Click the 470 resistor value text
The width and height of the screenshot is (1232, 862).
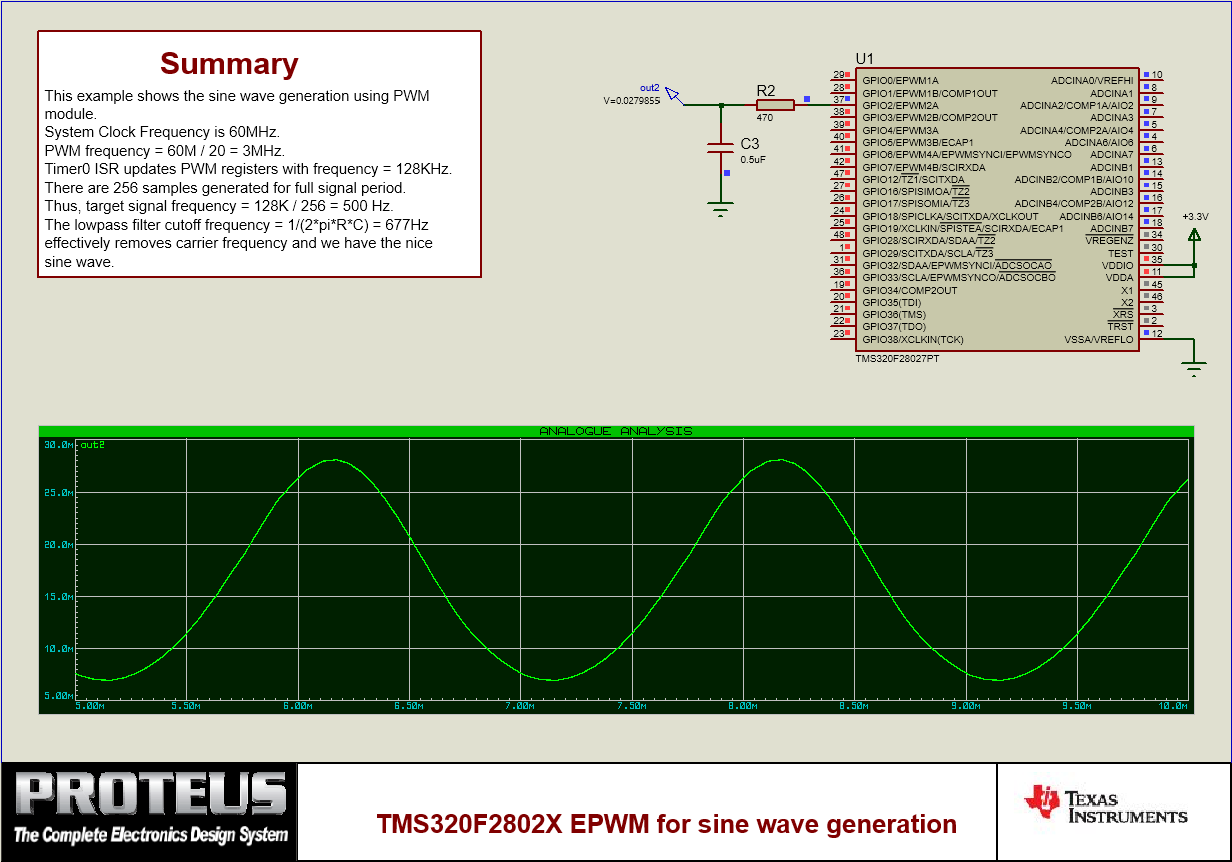pyautogui.click(x=764, y=118)
